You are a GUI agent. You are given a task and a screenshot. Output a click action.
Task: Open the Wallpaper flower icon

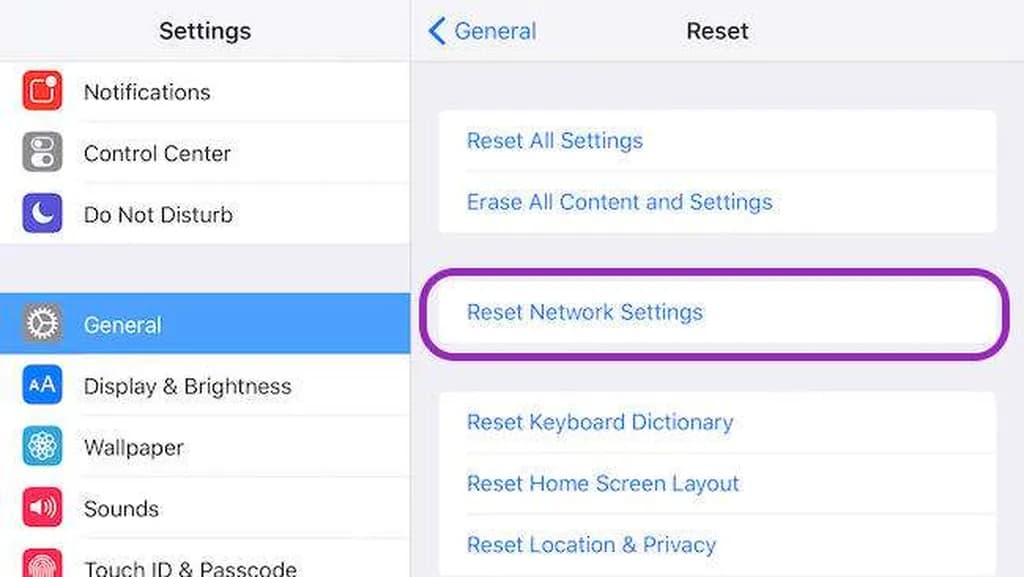click(x=42, y=446)
